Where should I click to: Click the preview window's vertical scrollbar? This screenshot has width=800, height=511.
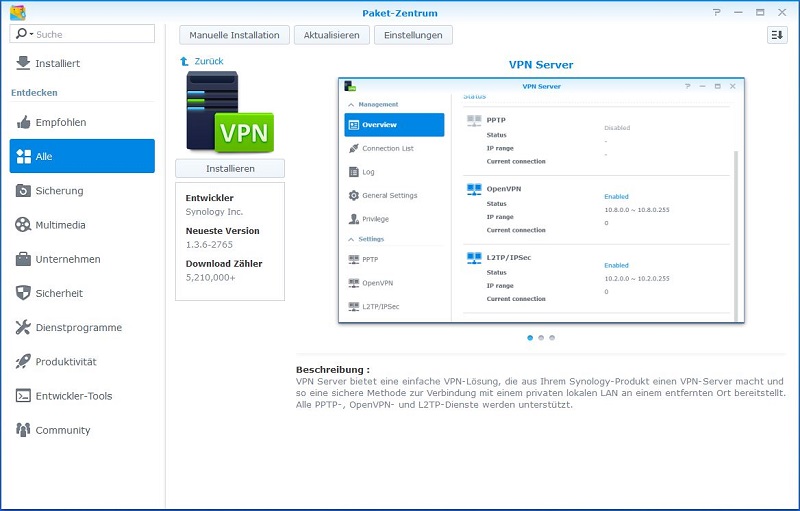point(736,236)
